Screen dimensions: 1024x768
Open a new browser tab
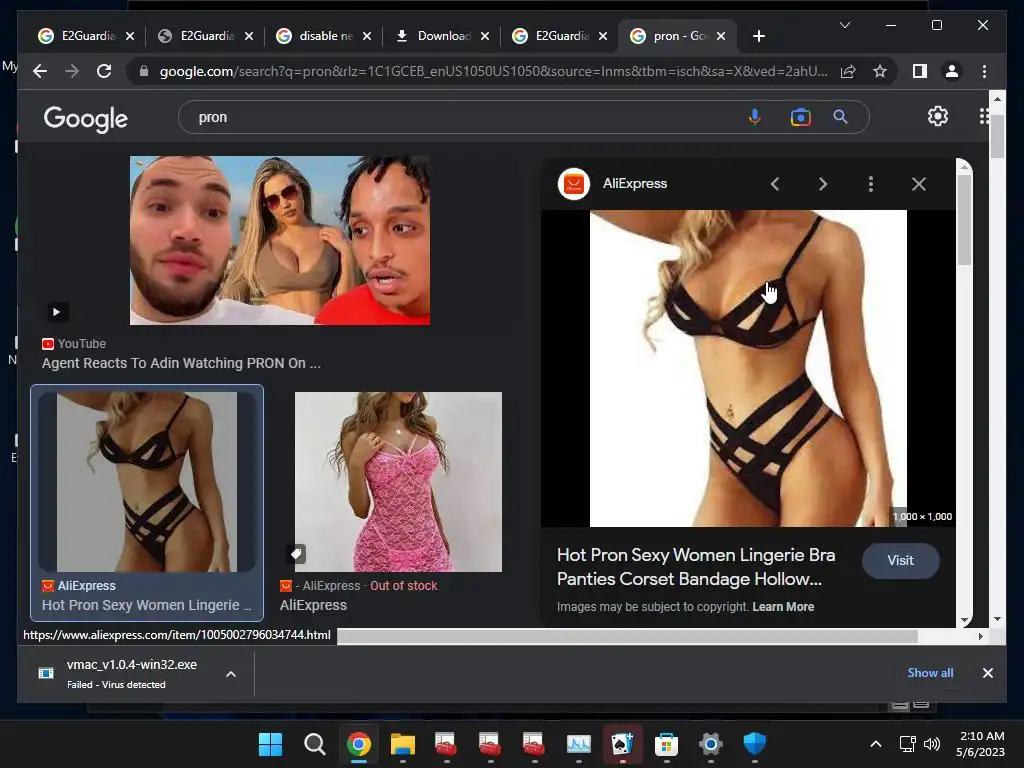pos(758,36)
